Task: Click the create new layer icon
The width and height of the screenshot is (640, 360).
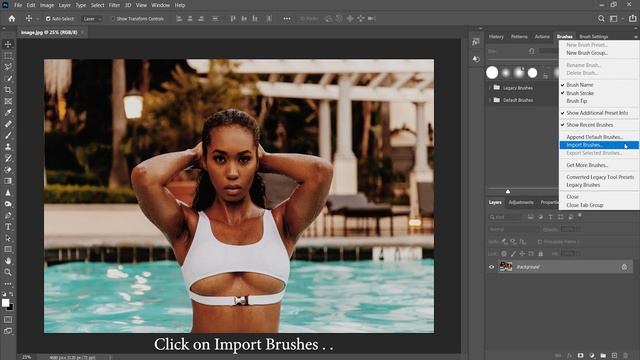Action: click(x=614, y=356)
